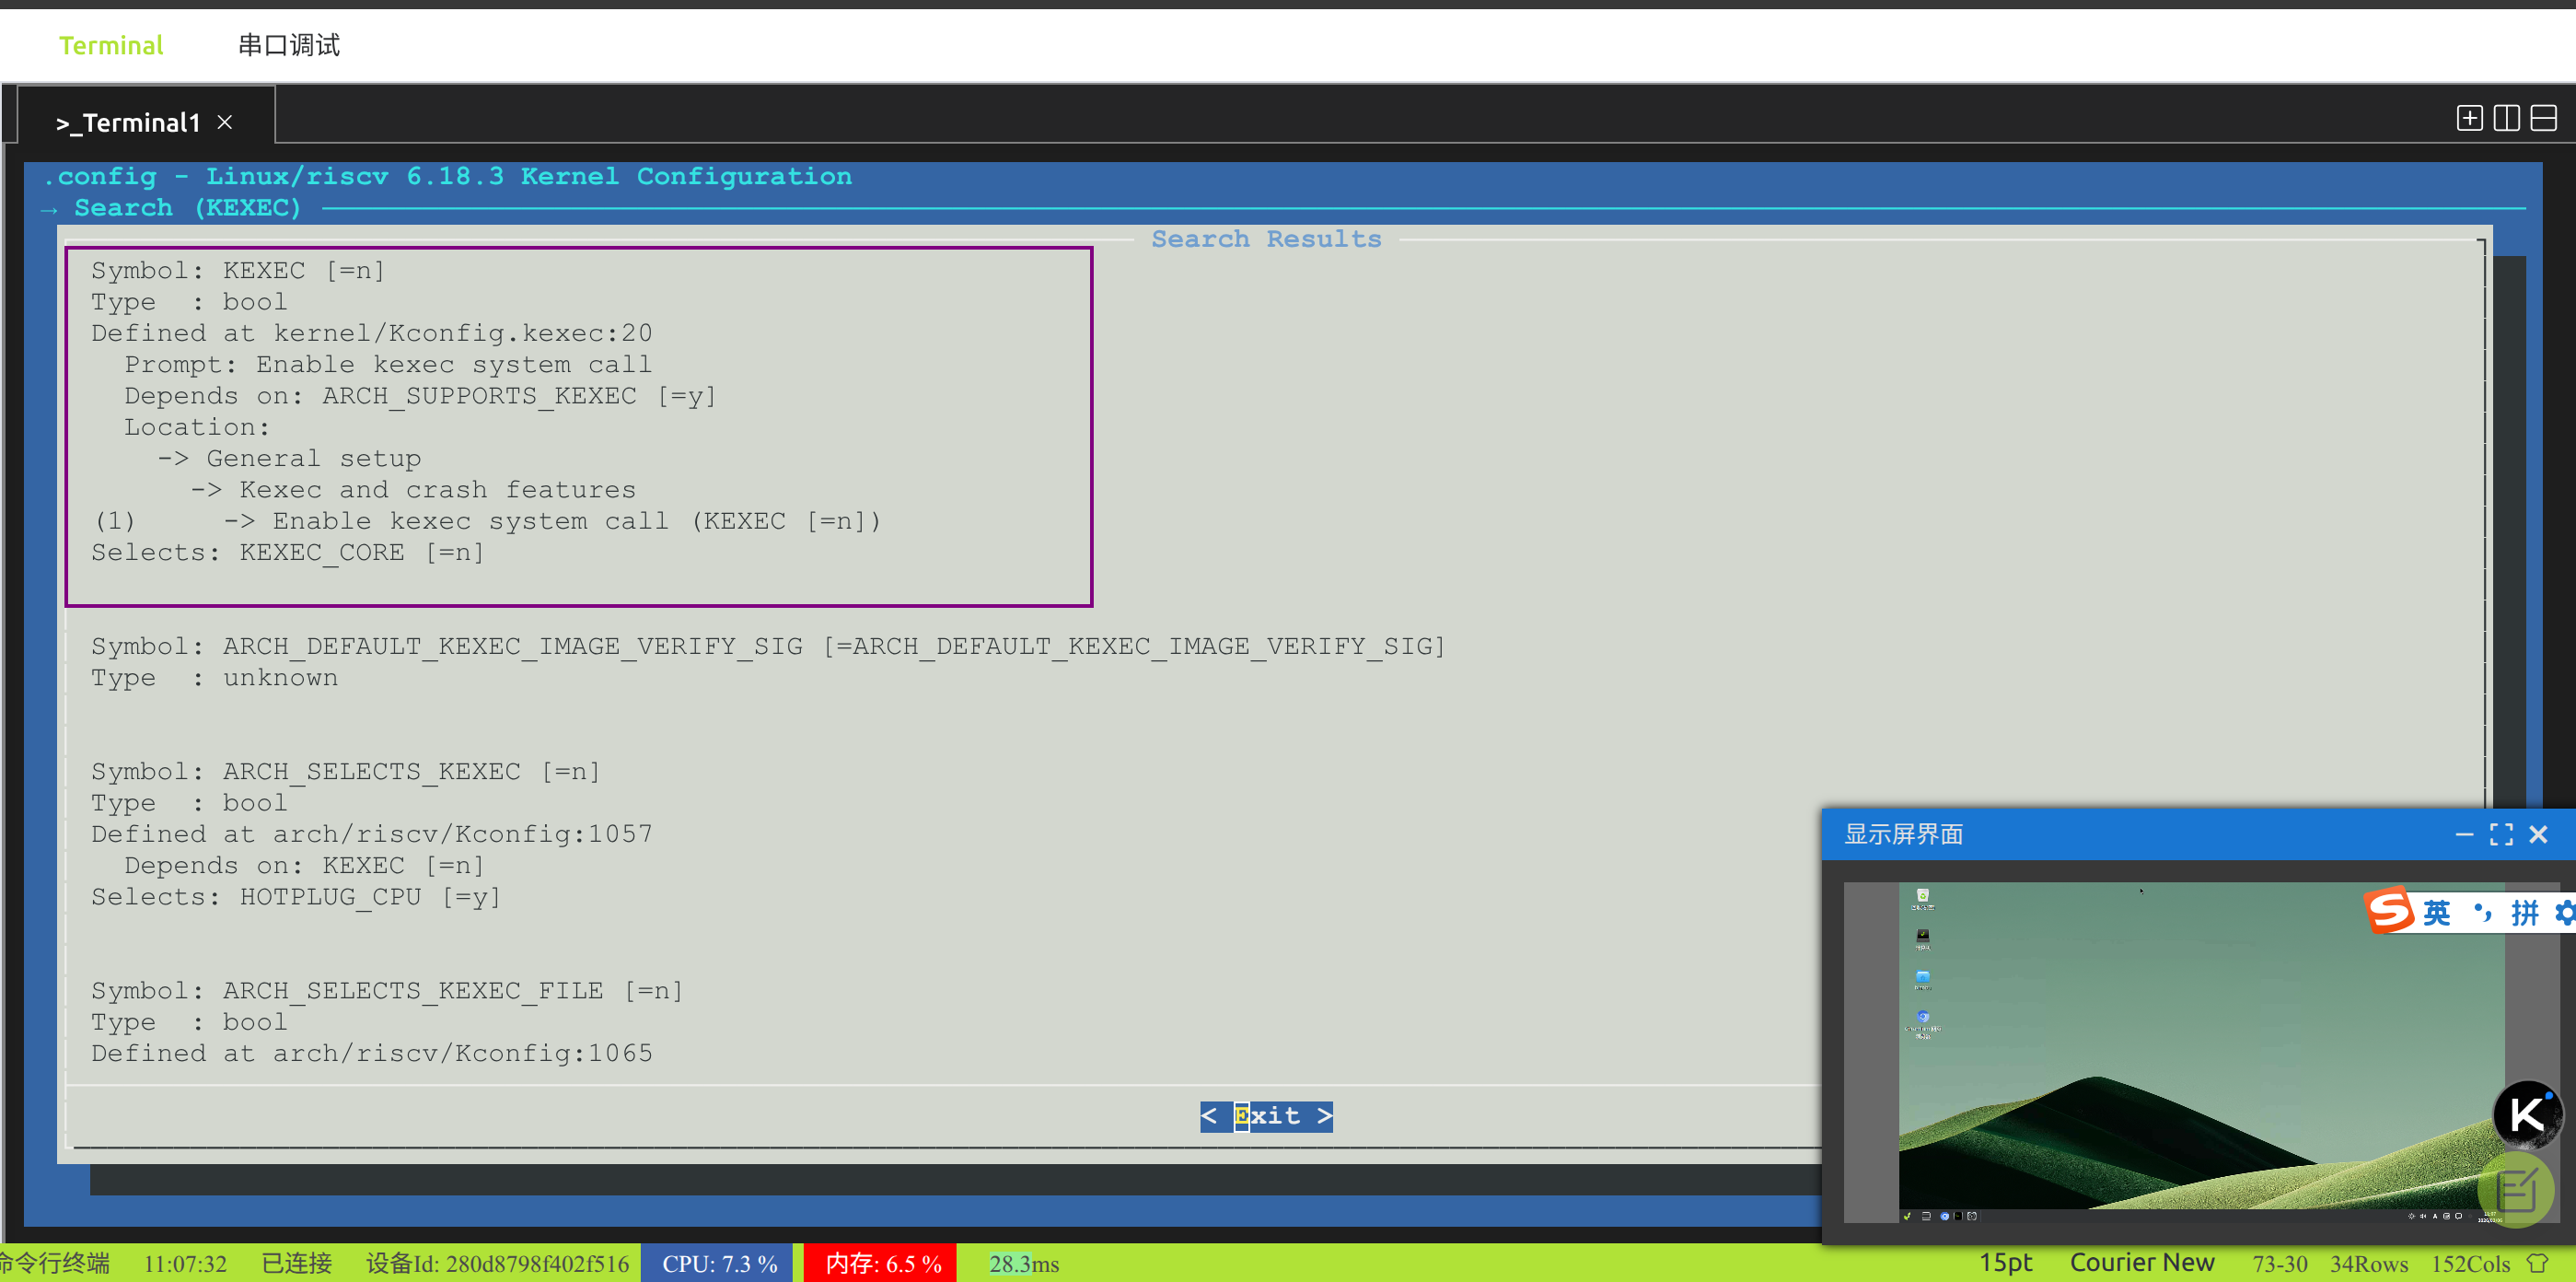Click the shirt theme icon in status bar
2576x1282 pixels.
(2537, 1263)
